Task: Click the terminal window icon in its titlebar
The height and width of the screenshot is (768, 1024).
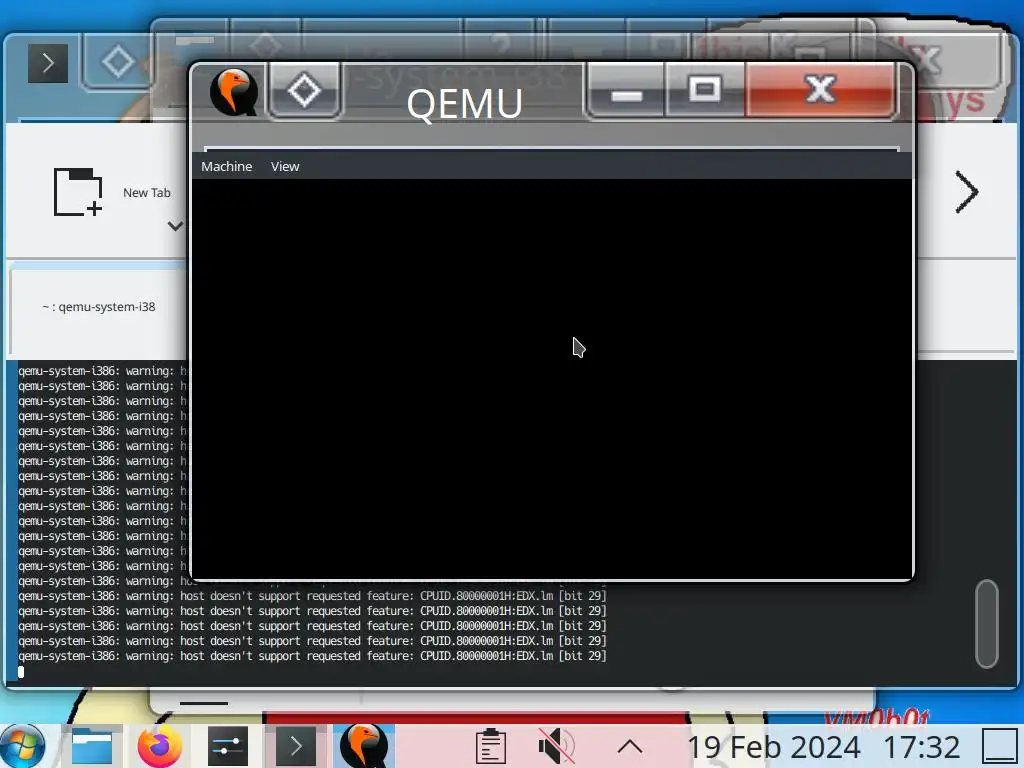Action: coord(48,63)
